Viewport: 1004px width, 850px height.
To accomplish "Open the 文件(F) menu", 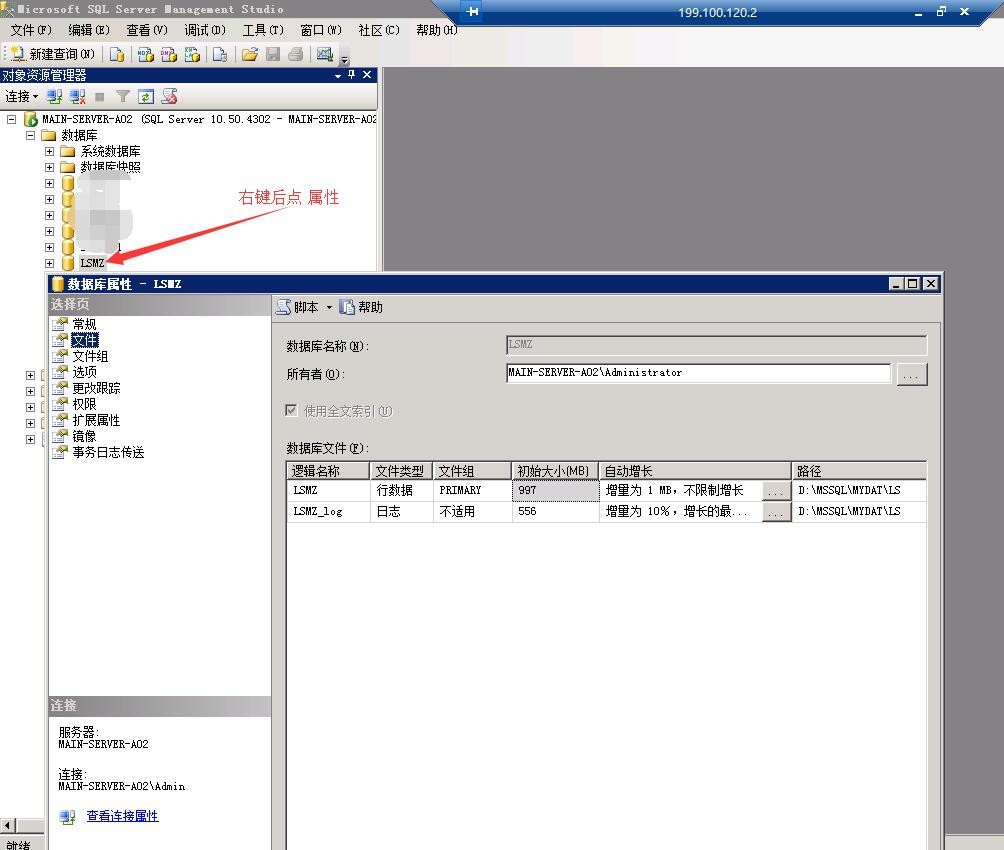I will [31, 30].
